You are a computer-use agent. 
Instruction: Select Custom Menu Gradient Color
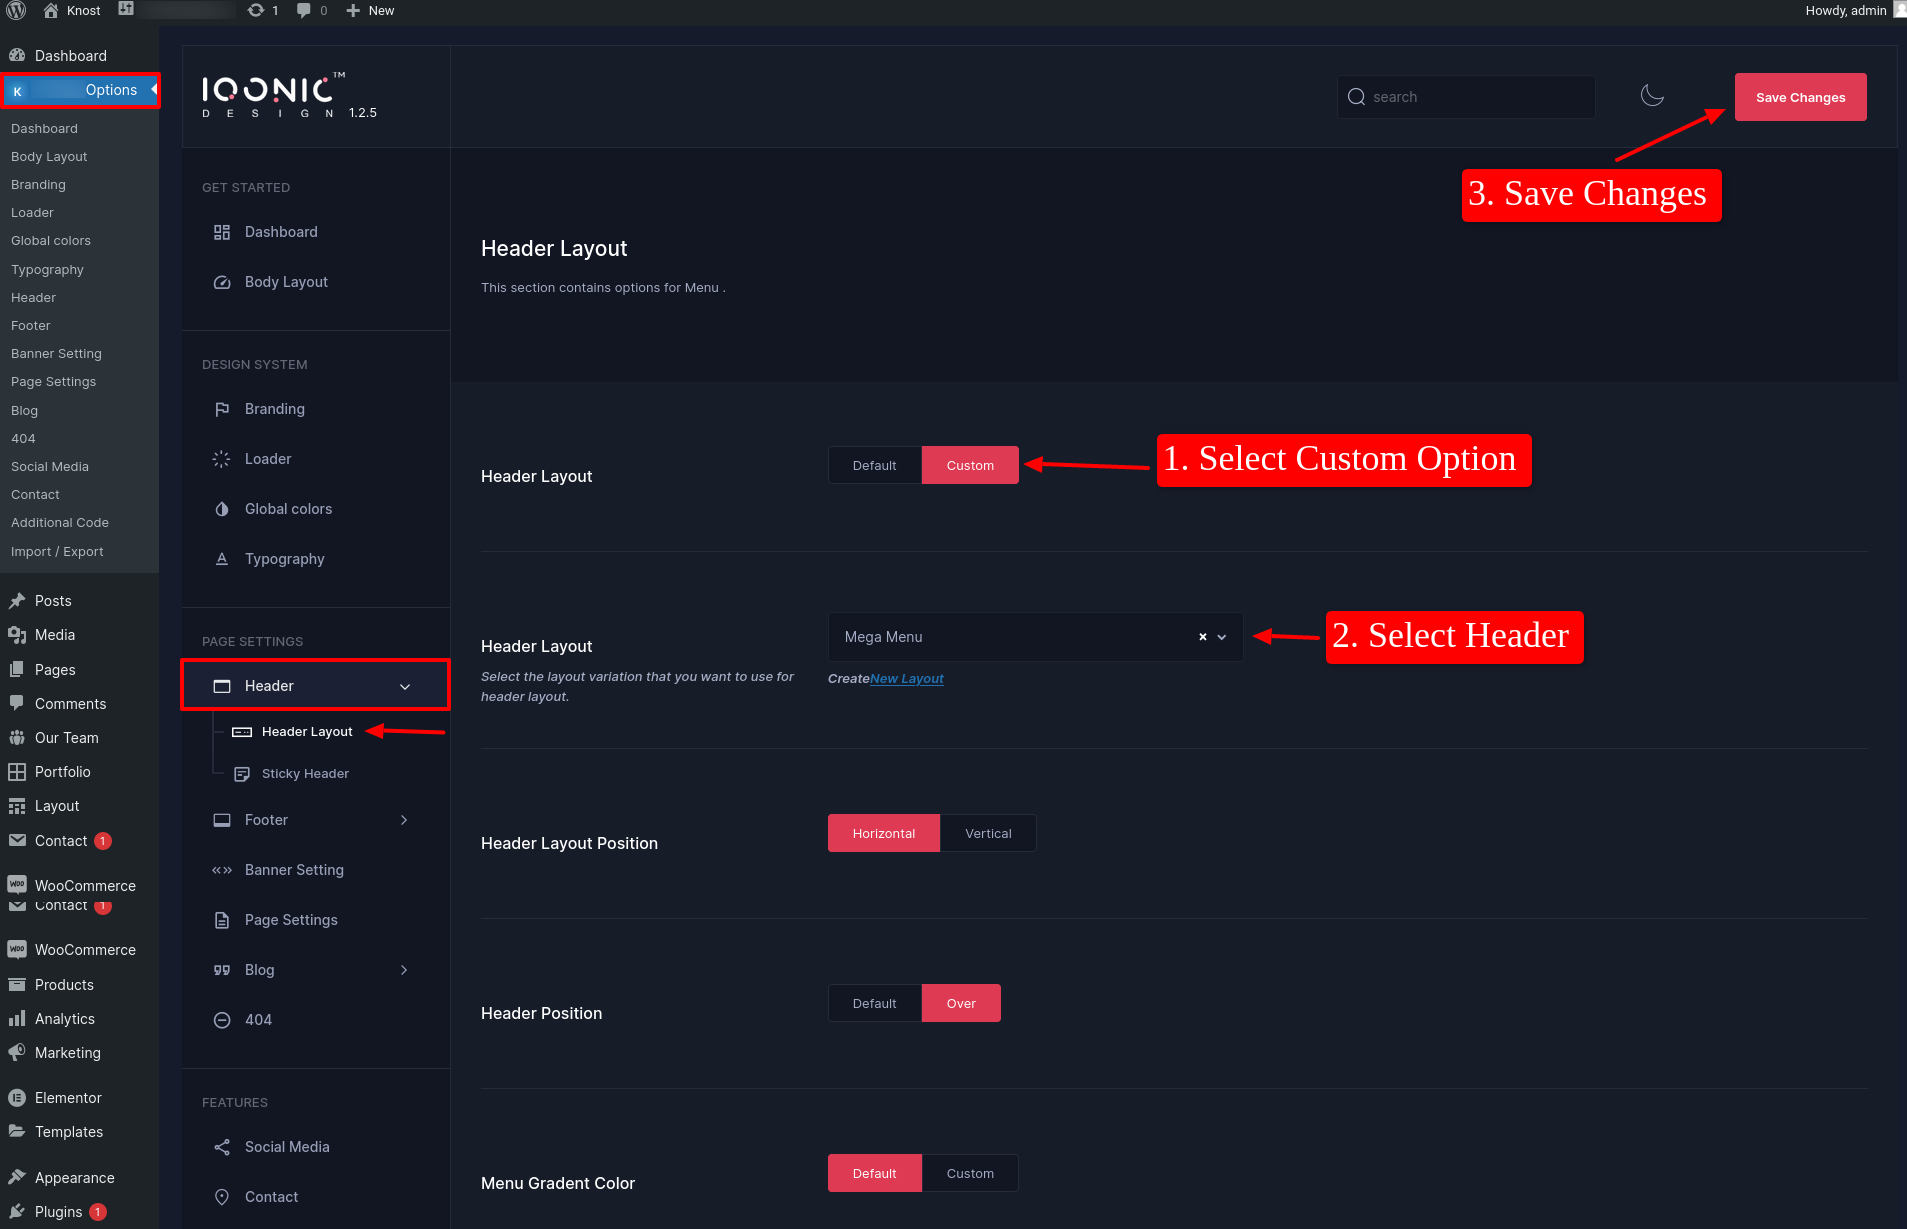pos(970,1173)
